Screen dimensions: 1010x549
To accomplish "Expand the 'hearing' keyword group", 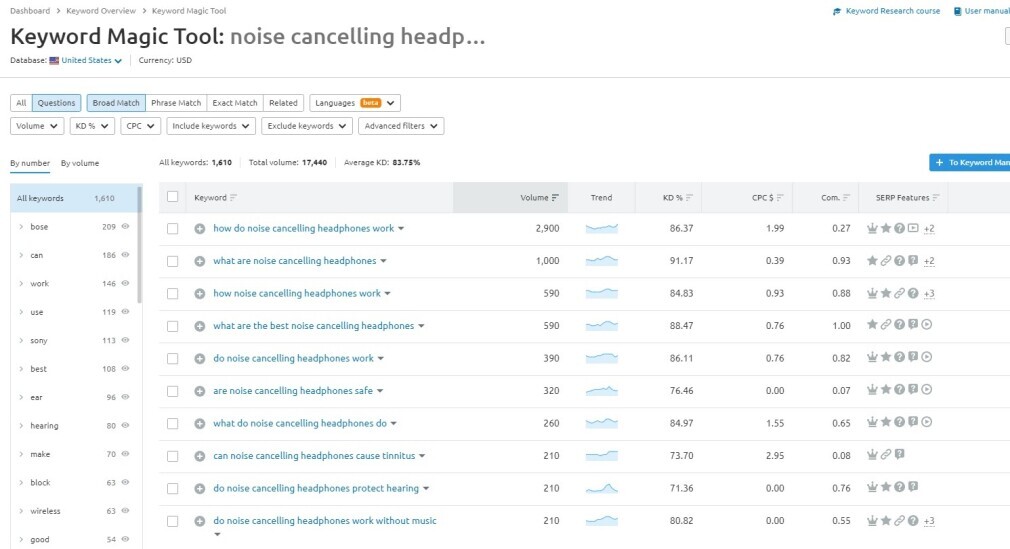I will (x=21, y=425).
